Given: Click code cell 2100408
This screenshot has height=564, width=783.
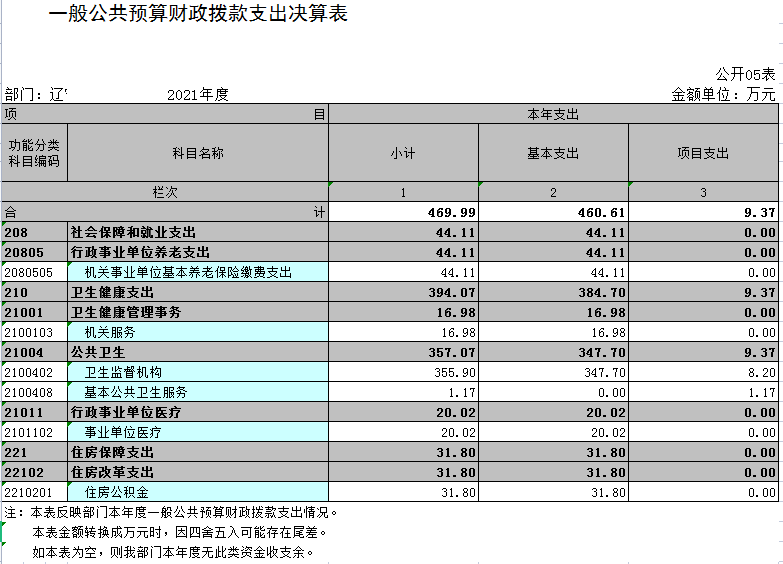Looking at the screenshot, I should (34, 392).
